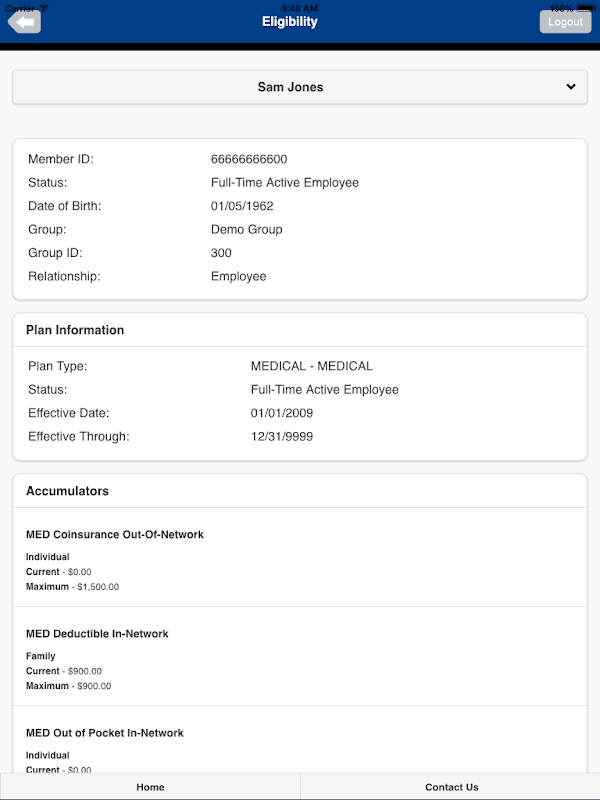The height and width of the screenshot is (800, 600).
Task: Click the Member ID label
Action: 61,159
